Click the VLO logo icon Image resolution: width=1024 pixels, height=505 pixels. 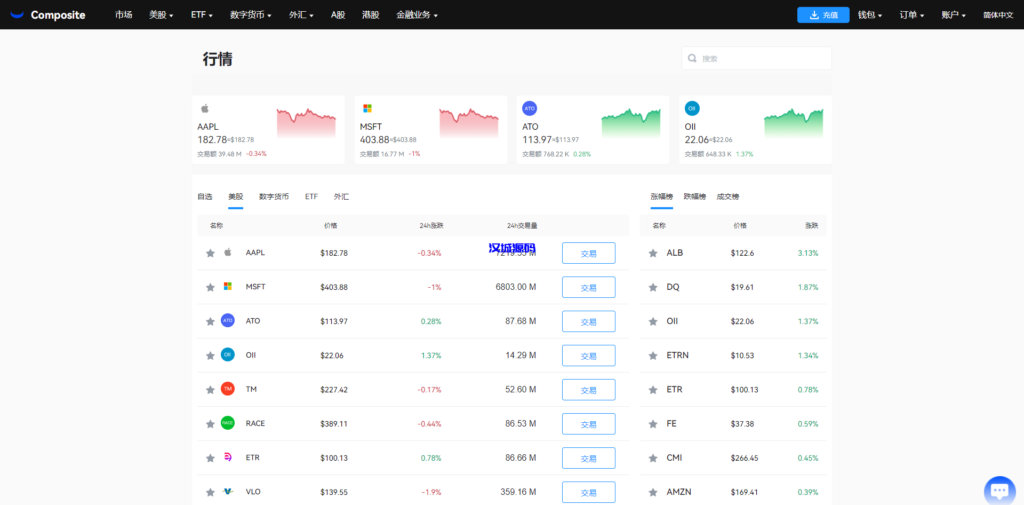click(228, 491)
